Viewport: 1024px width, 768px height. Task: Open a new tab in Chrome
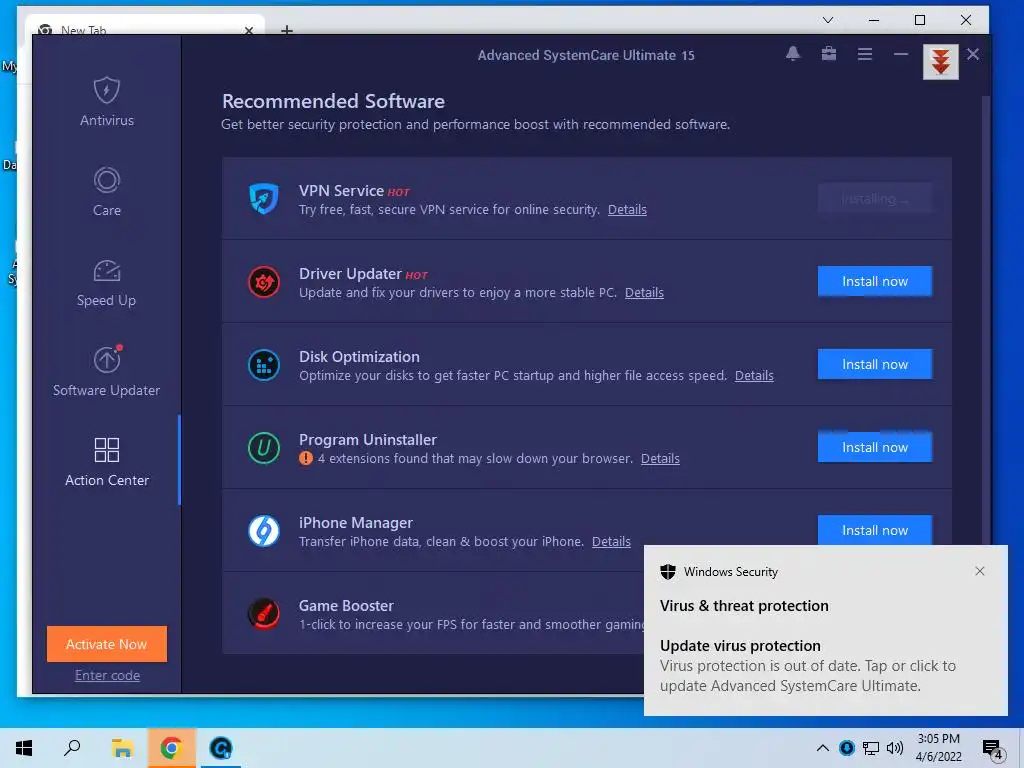(x=287, y=29)
